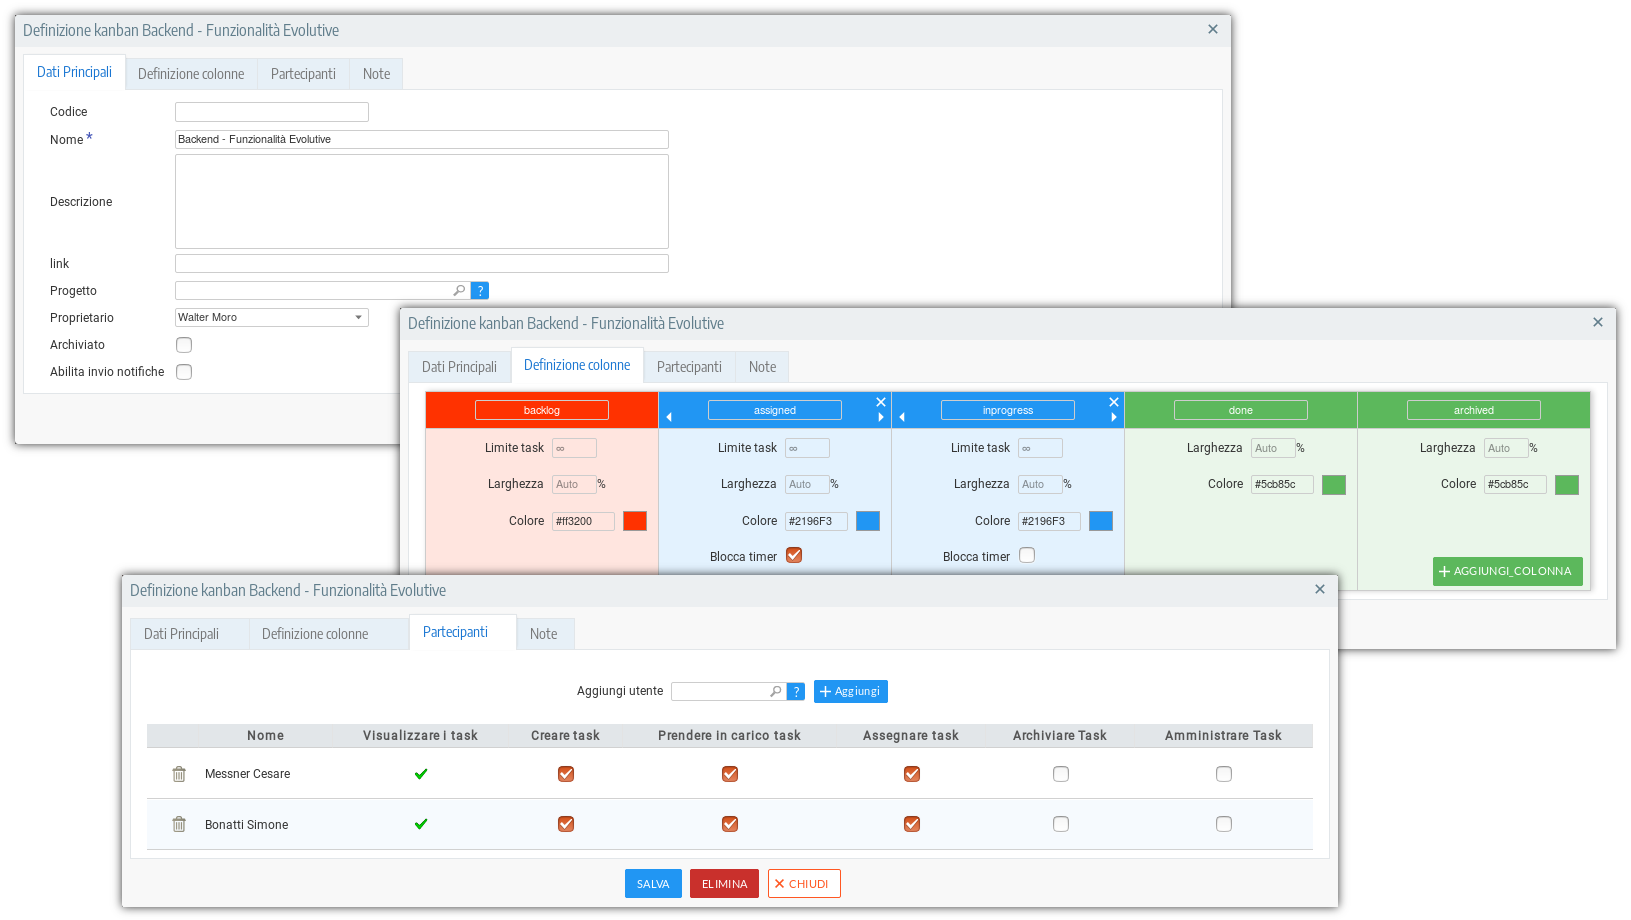Click help icon beside Aggiungi utente field

pos(796,691)
